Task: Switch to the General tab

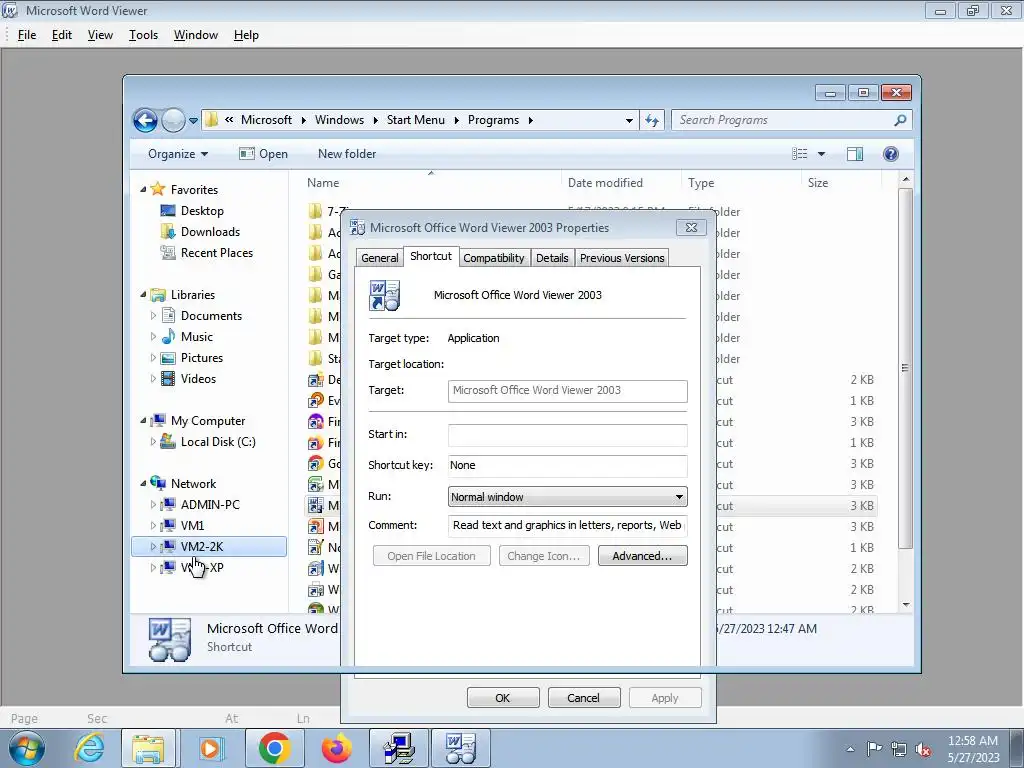Action: point(379,258)
